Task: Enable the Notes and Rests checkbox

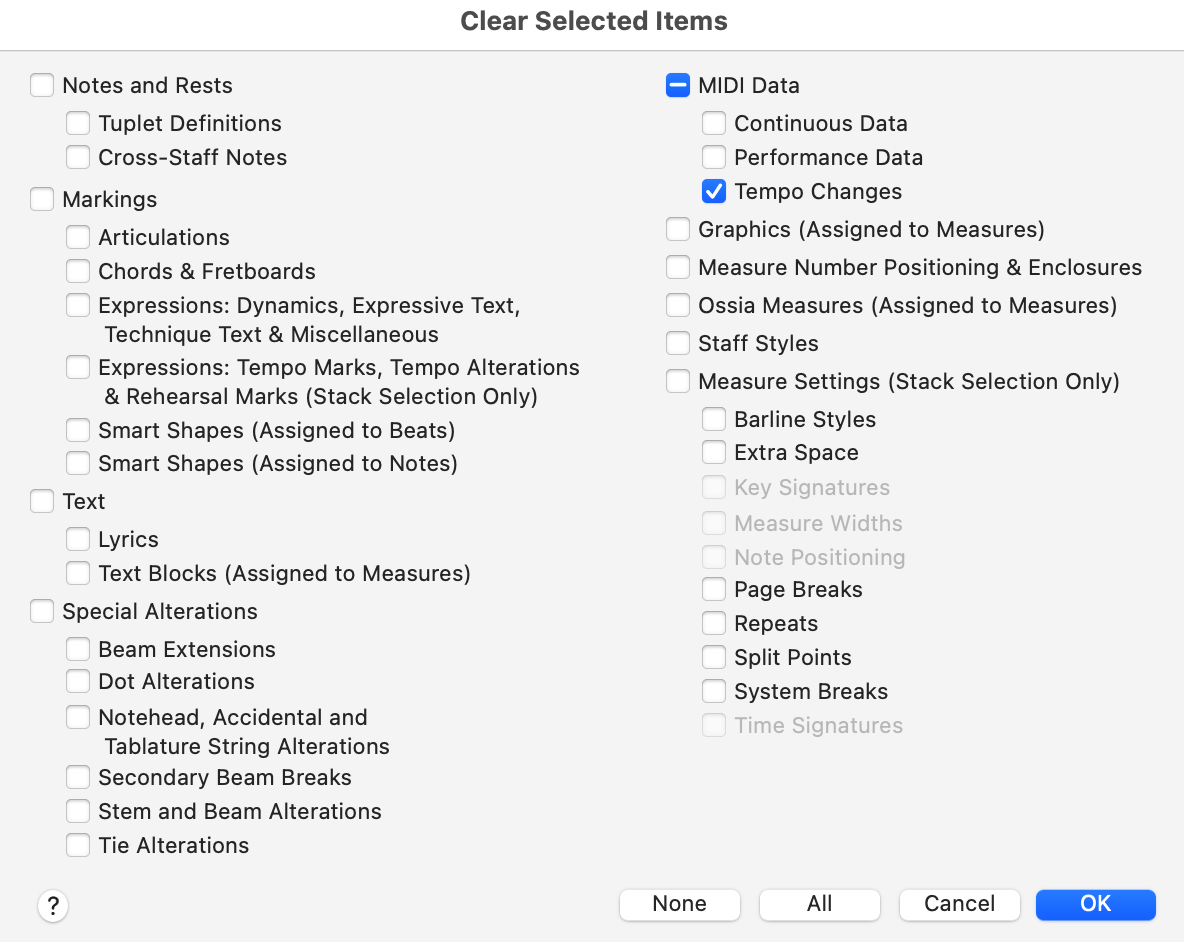Action: tap(42, 86)
